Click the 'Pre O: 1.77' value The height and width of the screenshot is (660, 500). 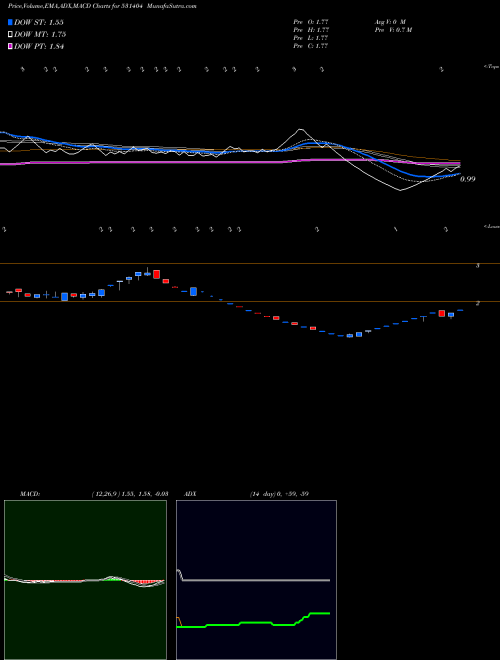311,22
